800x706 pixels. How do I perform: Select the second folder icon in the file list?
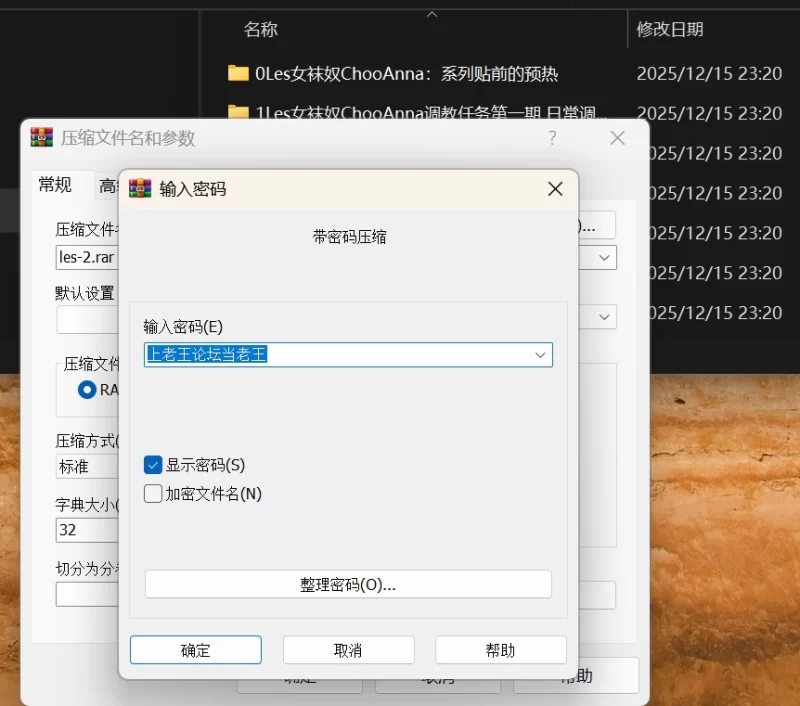point(238,113)
